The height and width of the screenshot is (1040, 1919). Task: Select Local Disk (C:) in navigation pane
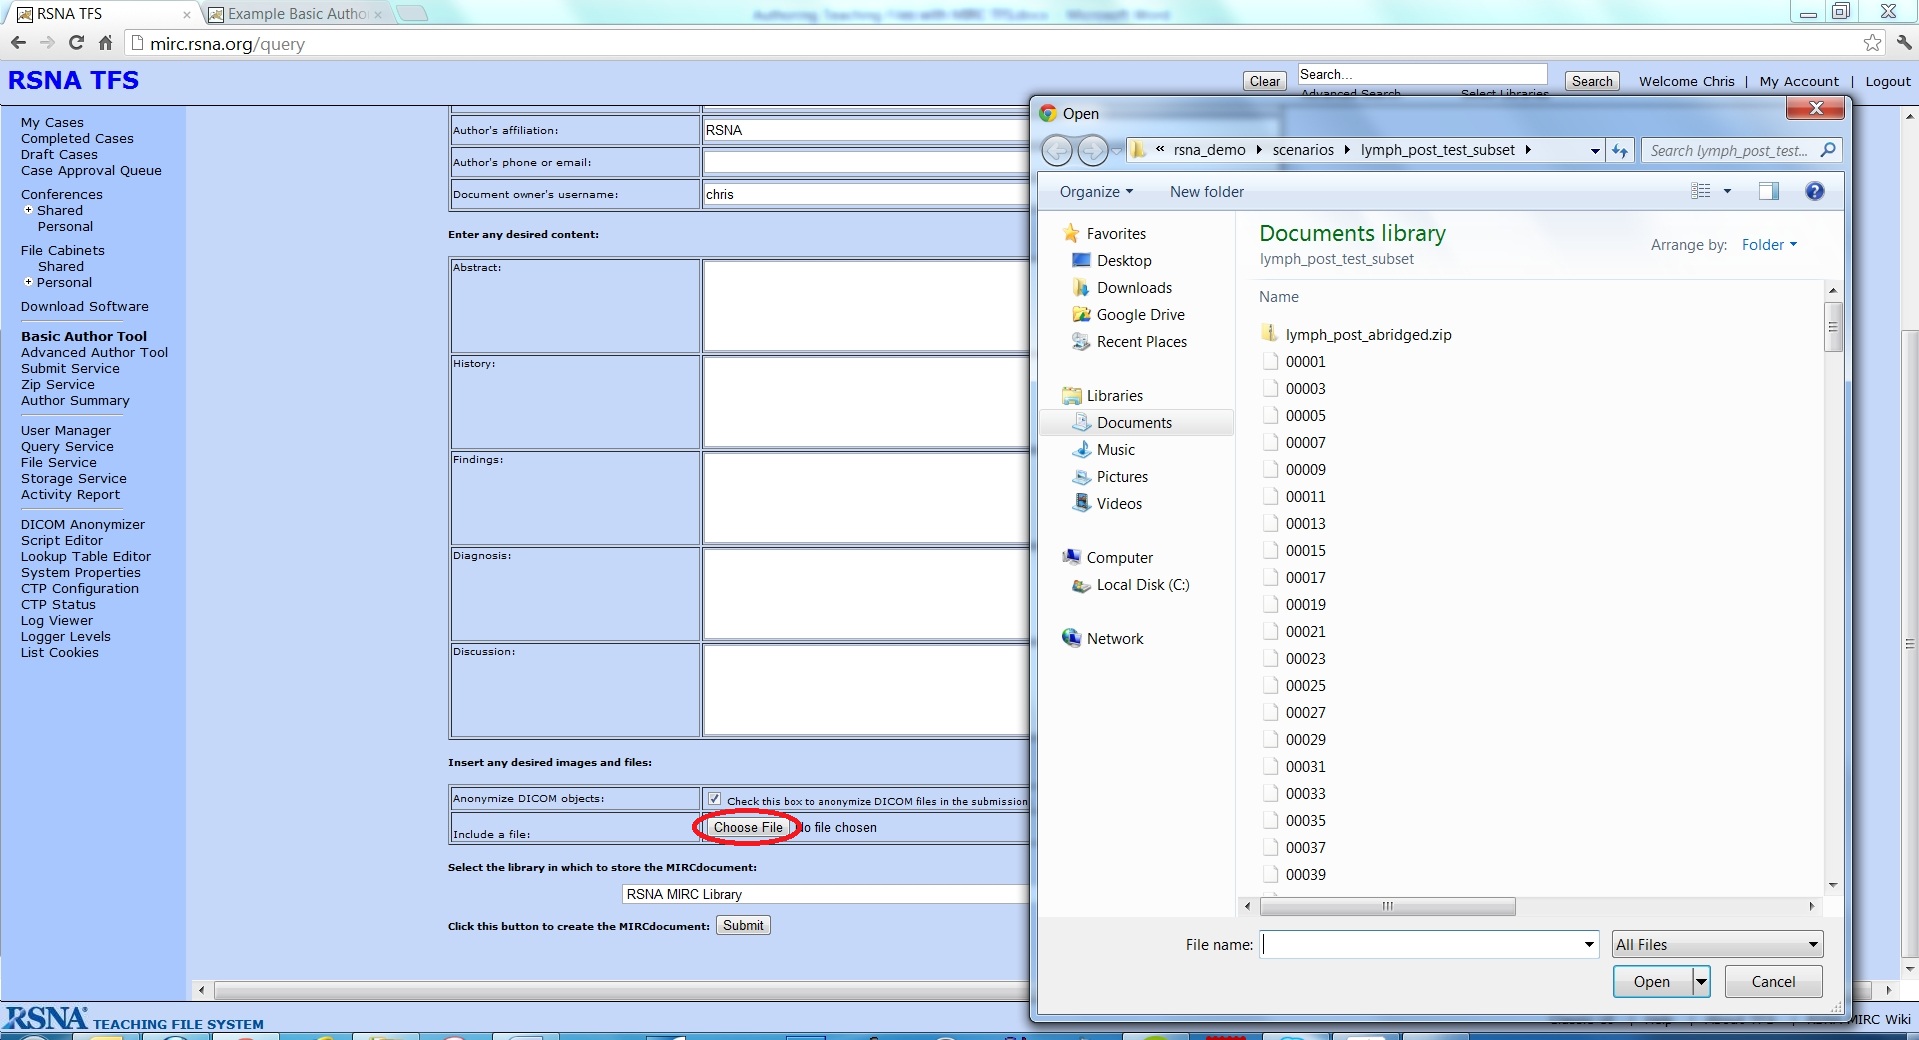click(x=1142, y=585)
